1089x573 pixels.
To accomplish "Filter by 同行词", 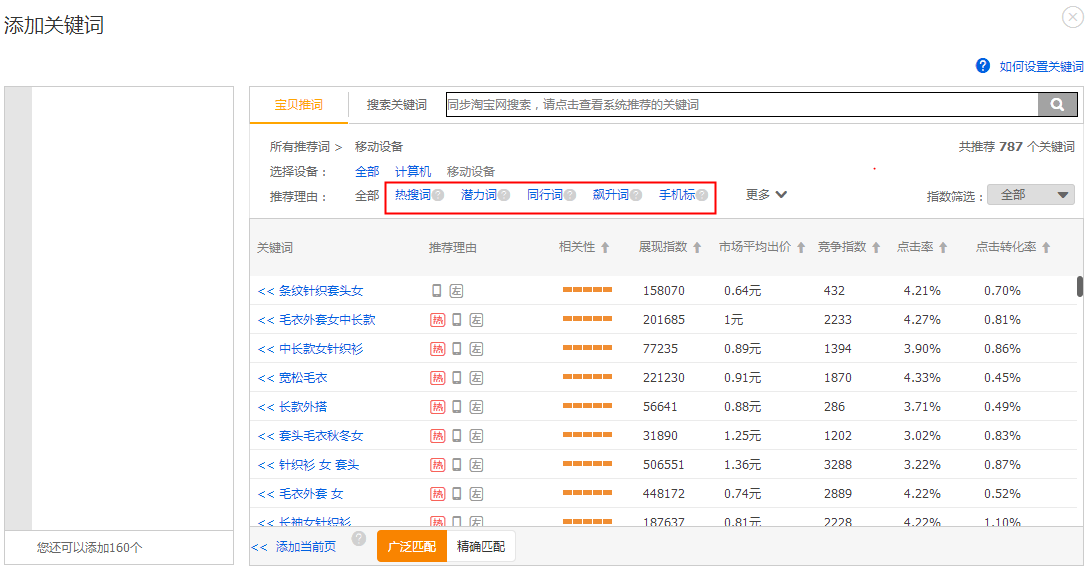I will (x=544, y=194).
